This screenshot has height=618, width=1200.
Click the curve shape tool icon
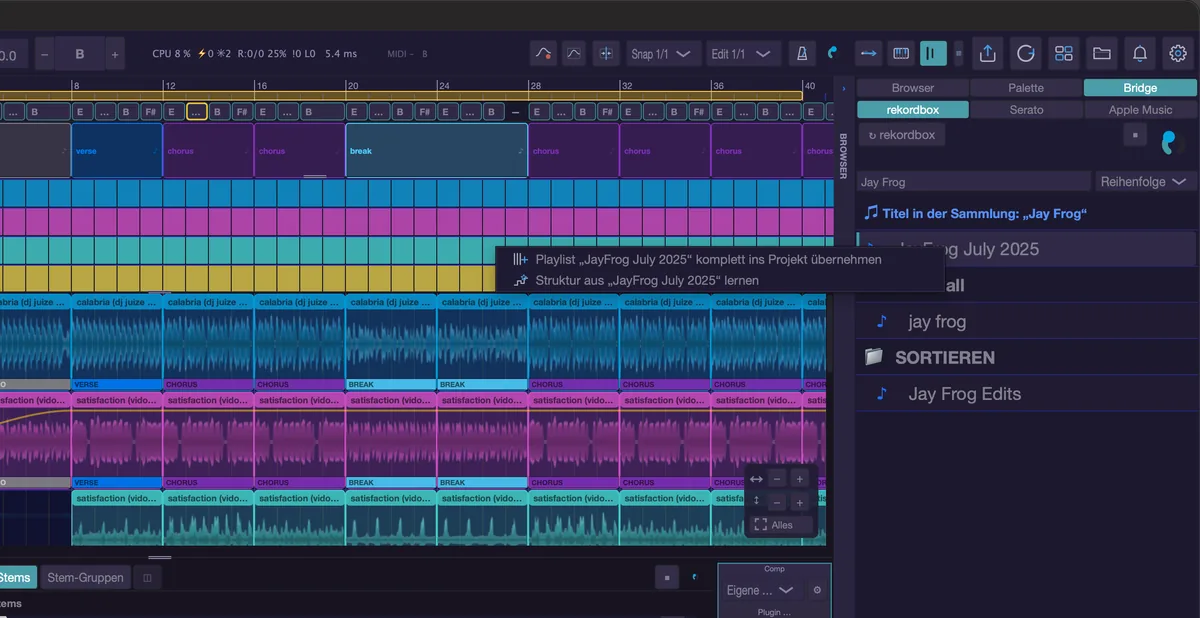574,54
